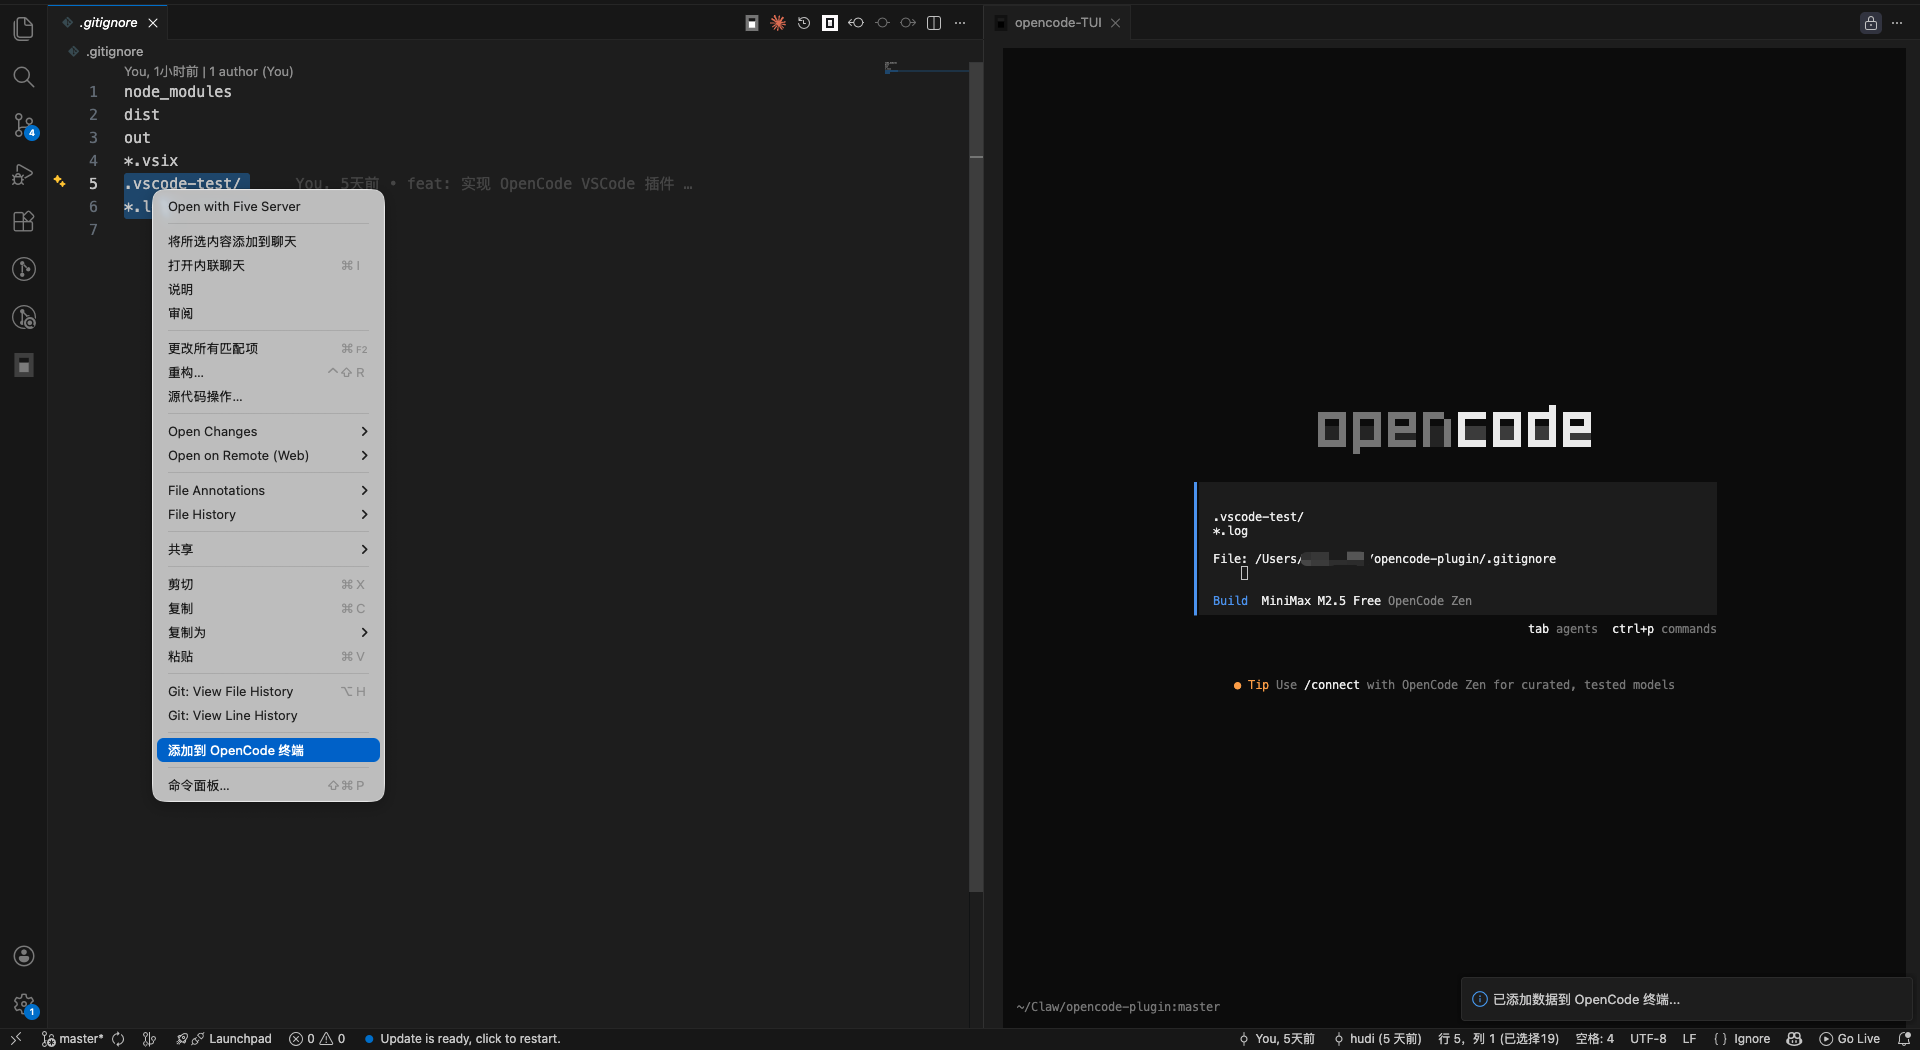The image size is (1920, 1050).
Task: Choose 添加到 OpenCode 终端 menu item
Action: 268,750
